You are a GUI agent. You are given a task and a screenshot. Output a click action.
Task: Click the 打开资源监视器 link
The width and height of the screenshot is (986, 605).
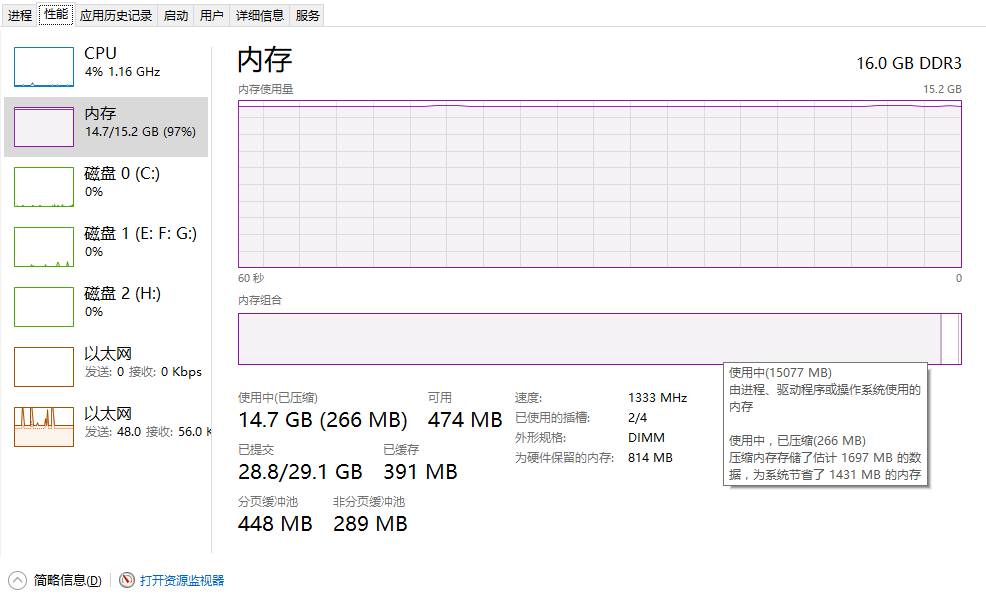pyautogui.click(x=182, y=580)
